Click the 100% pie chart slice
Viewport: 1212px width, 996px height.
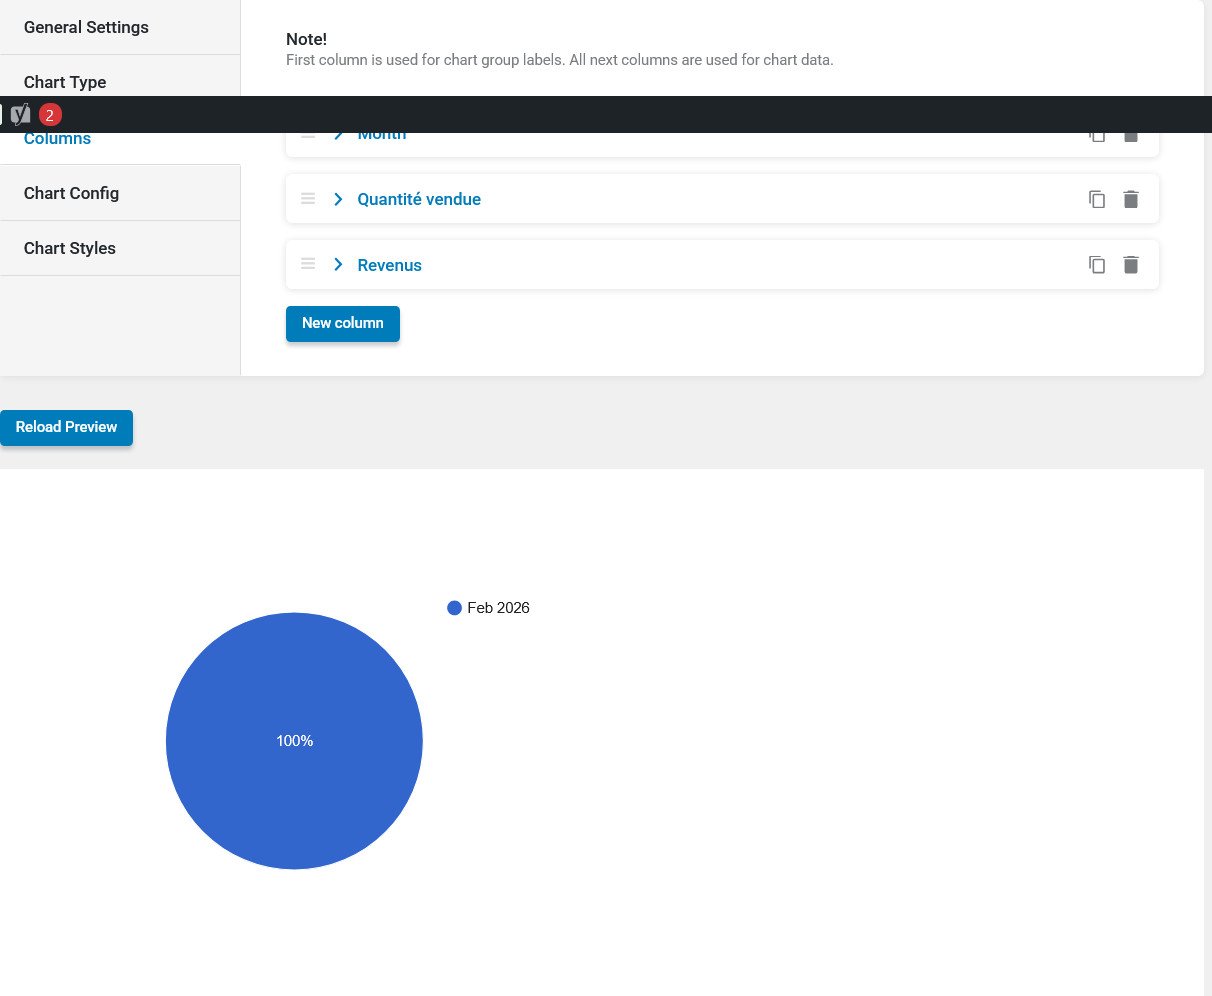(x=294, y=740)
